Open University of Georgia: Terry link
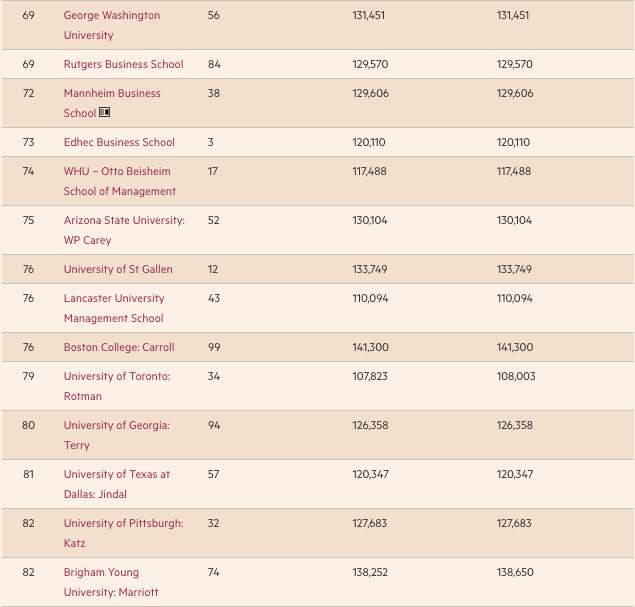Screen dimensions: 635x607 pos(117,435)
